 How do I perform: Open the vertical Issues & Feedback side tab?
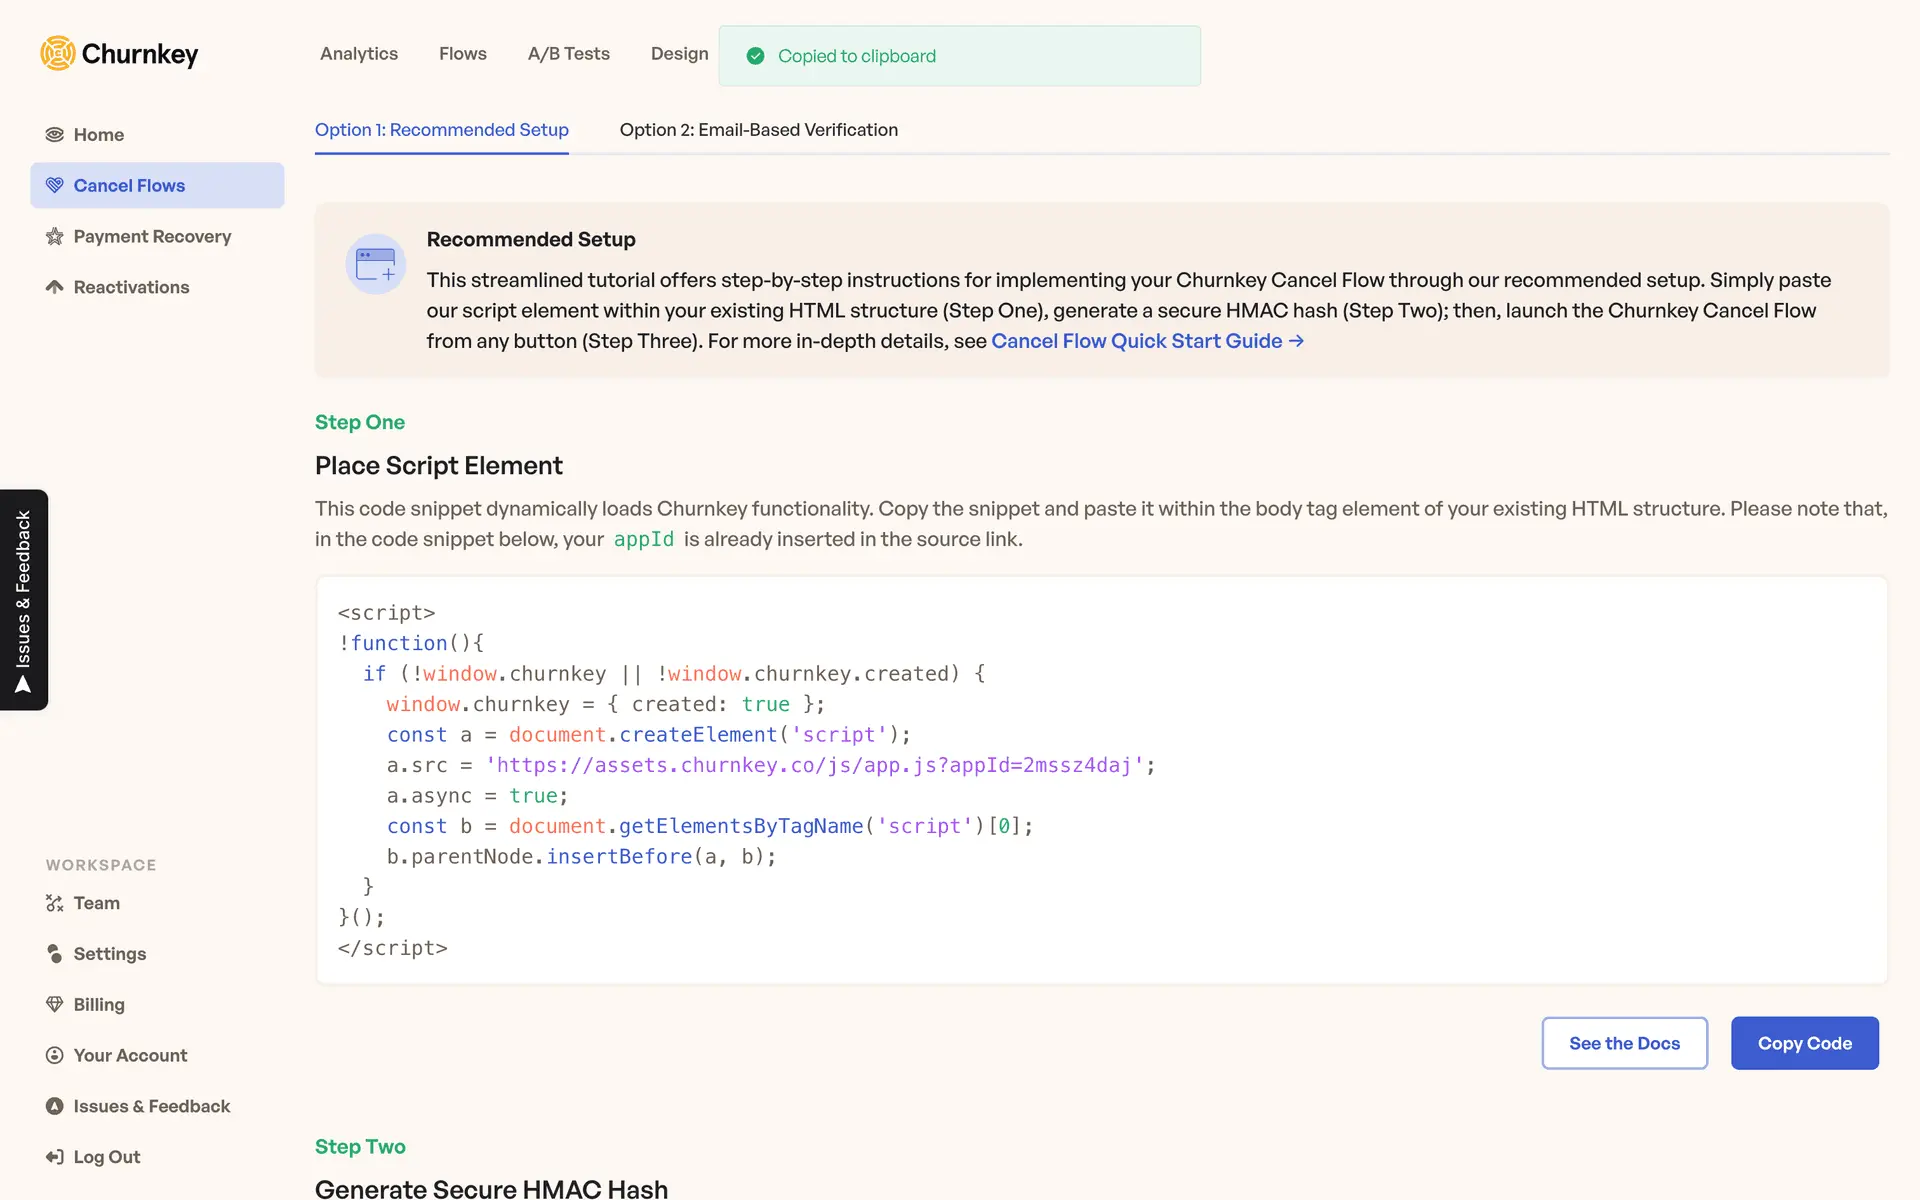pos(24,600)
